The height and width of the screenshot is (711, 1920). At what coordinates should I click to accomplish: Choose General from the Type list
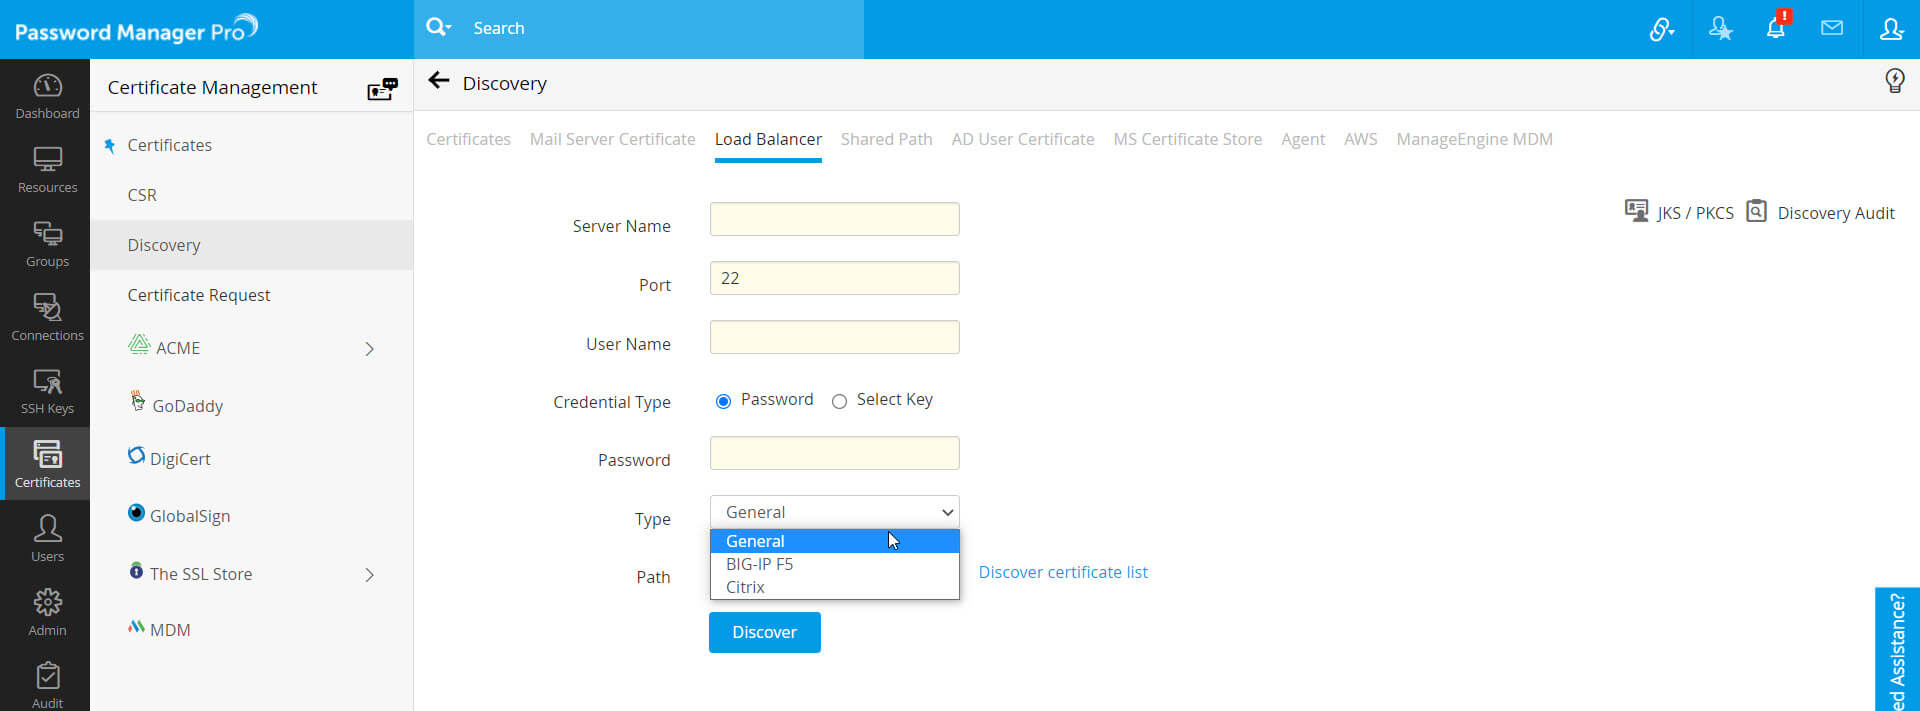pyautogui.click(x=834, y=541)
